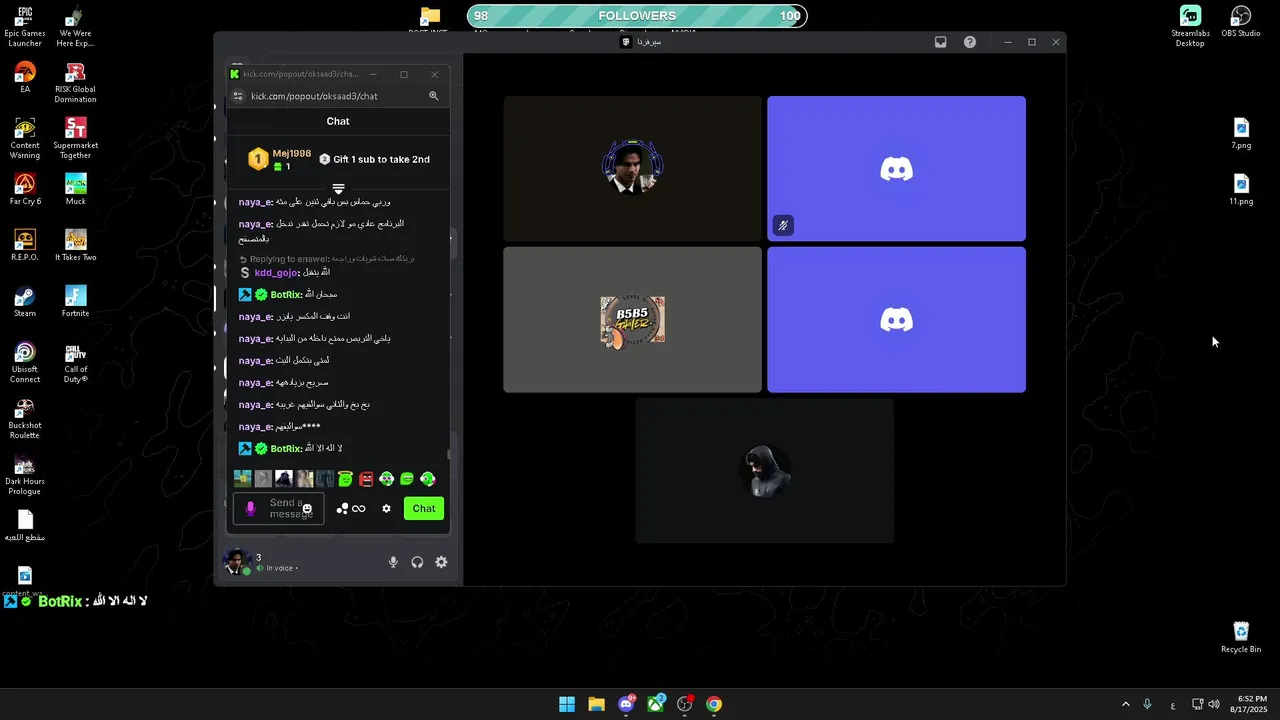1280x720 pixels.
Task: Click the Kick site info icon in address bar
Action: tap(238, 96)
